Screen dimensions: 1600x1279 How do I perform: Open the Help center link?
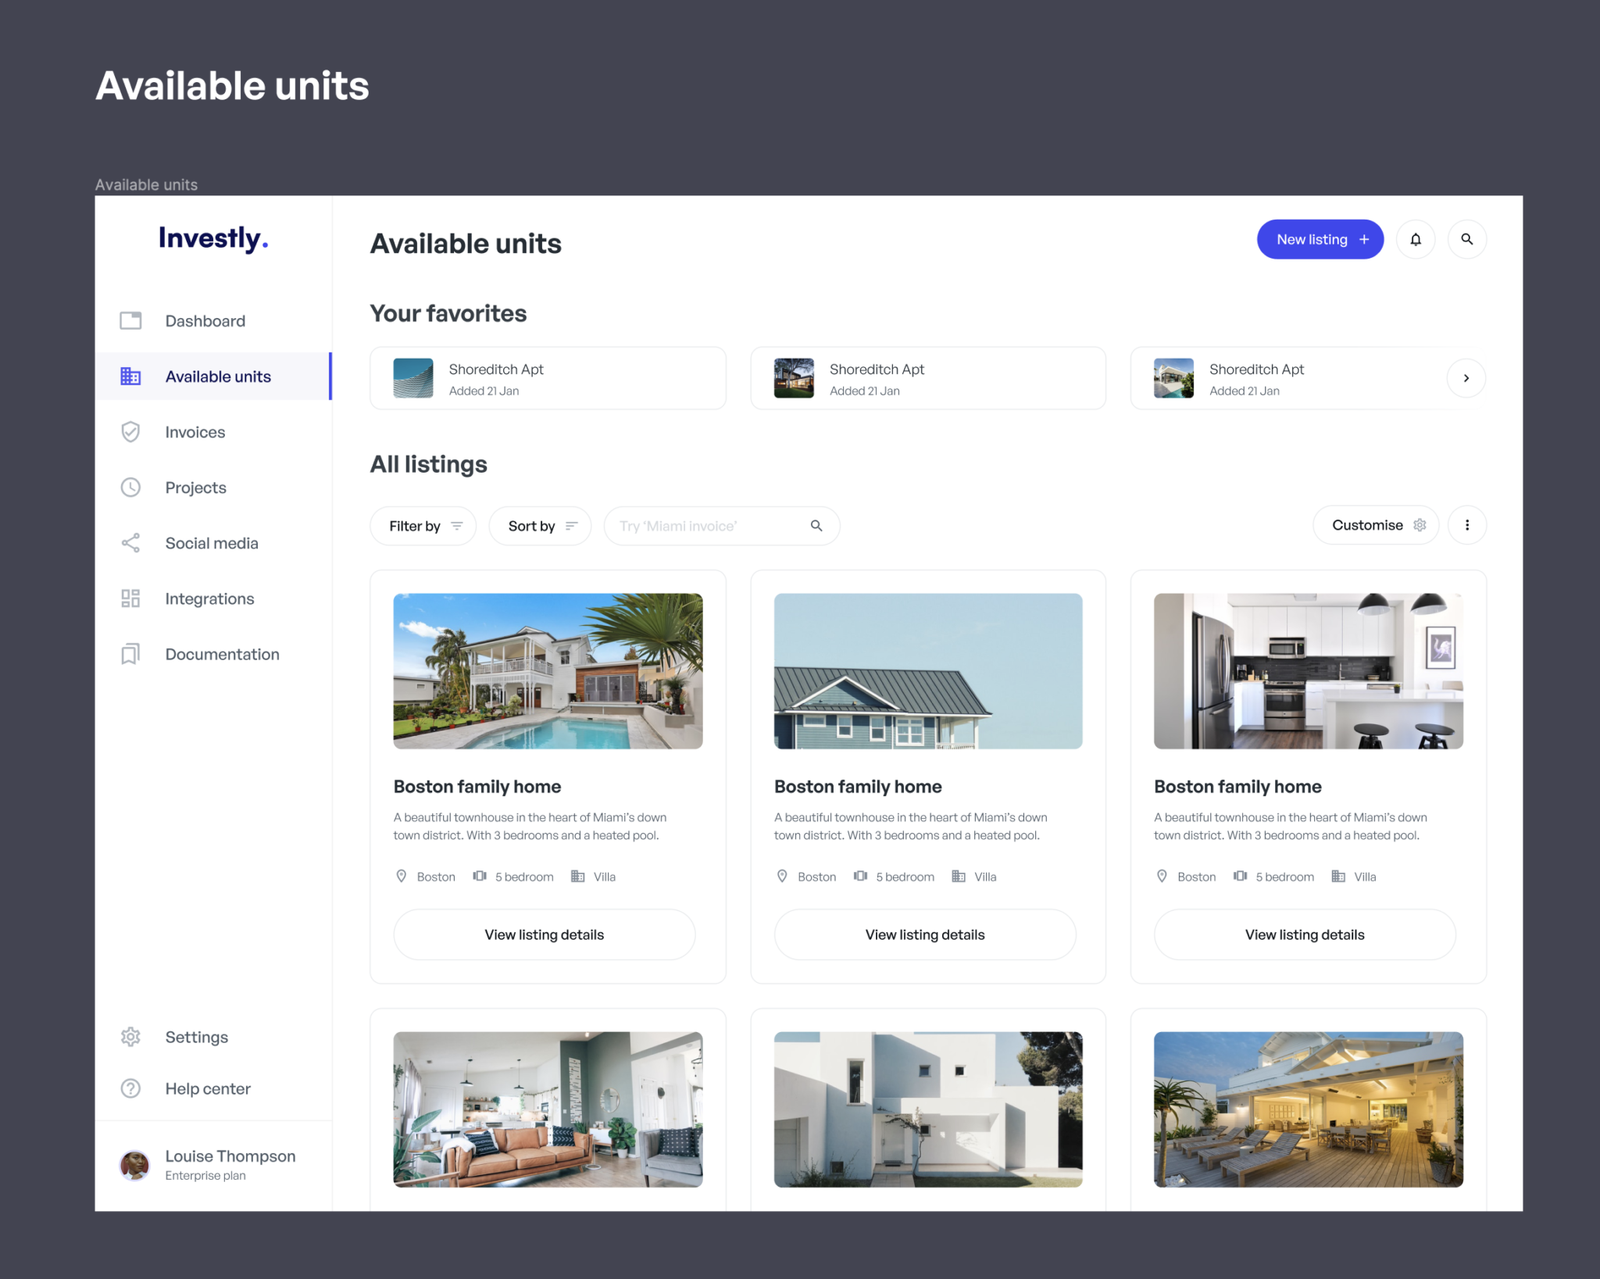[x=207, y=1088]
